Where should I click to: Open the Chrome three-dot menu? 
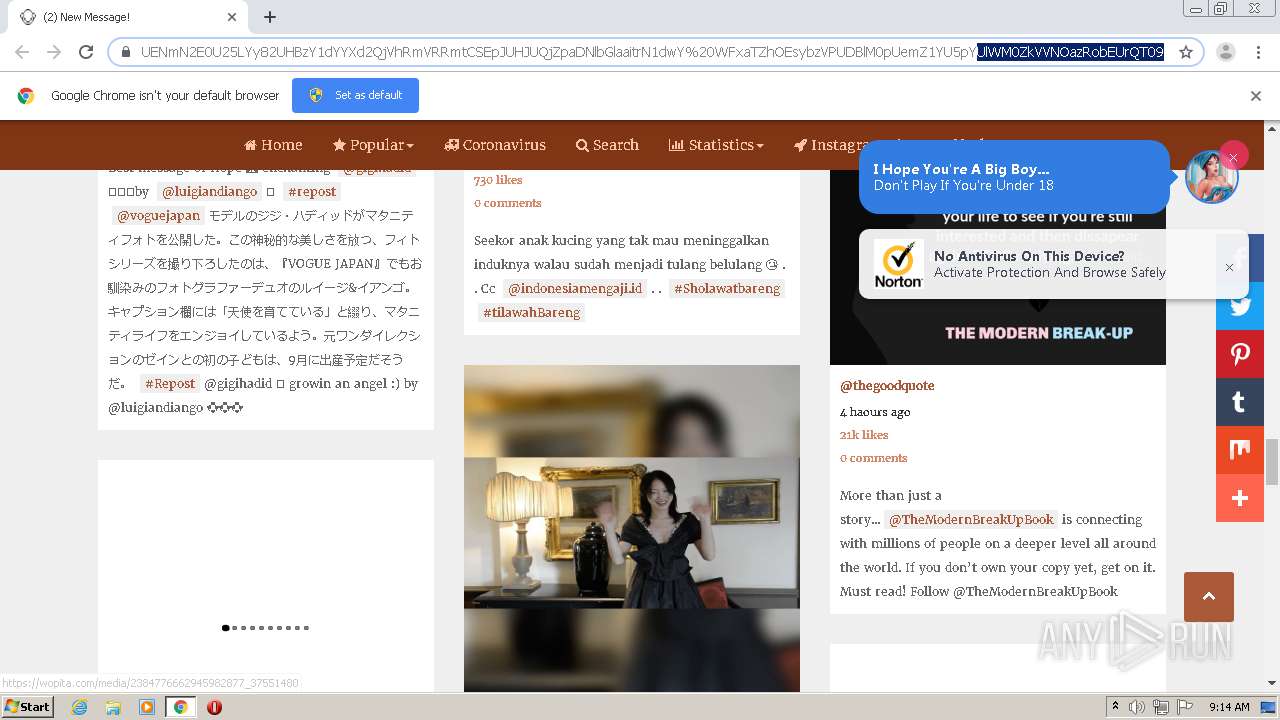(x=1257, y=52)
